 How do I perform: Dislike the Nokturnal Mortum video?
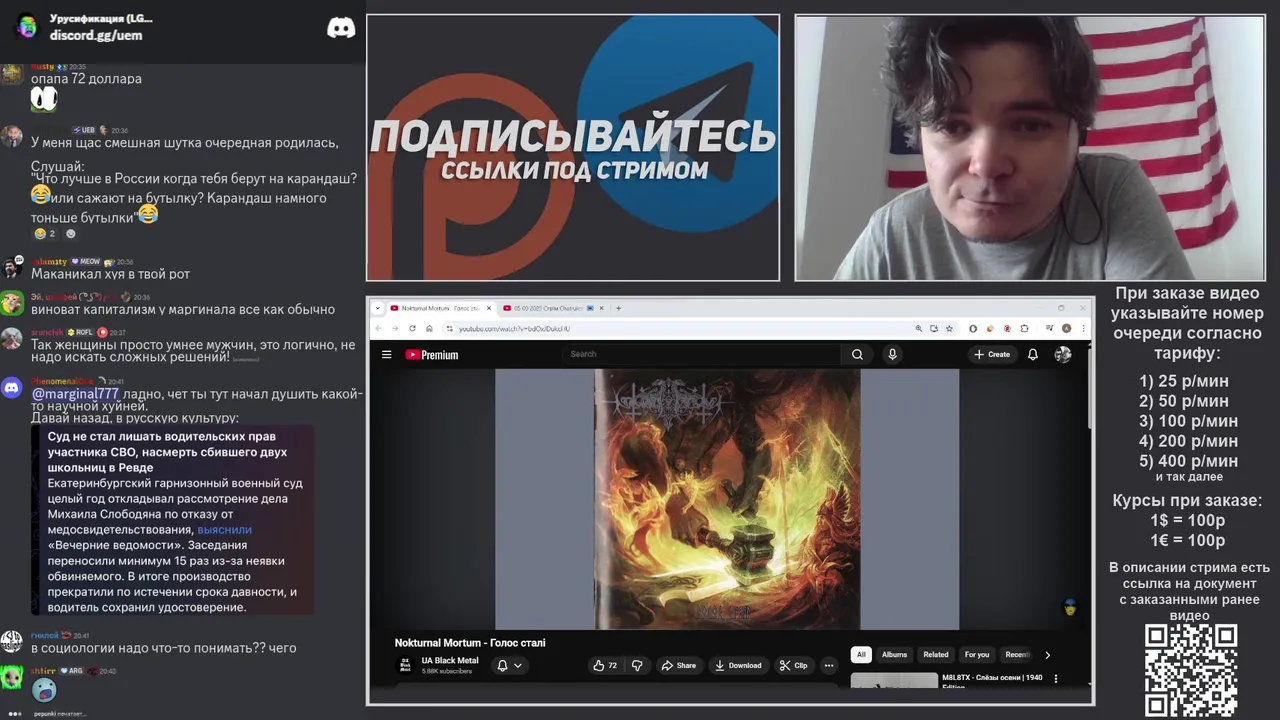[637, 665]
